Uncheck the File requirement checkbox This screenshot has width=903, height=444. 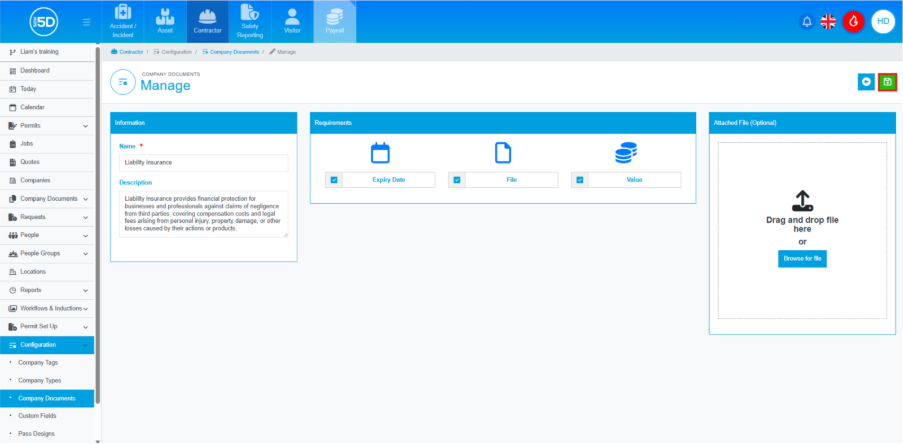point(457,180)
